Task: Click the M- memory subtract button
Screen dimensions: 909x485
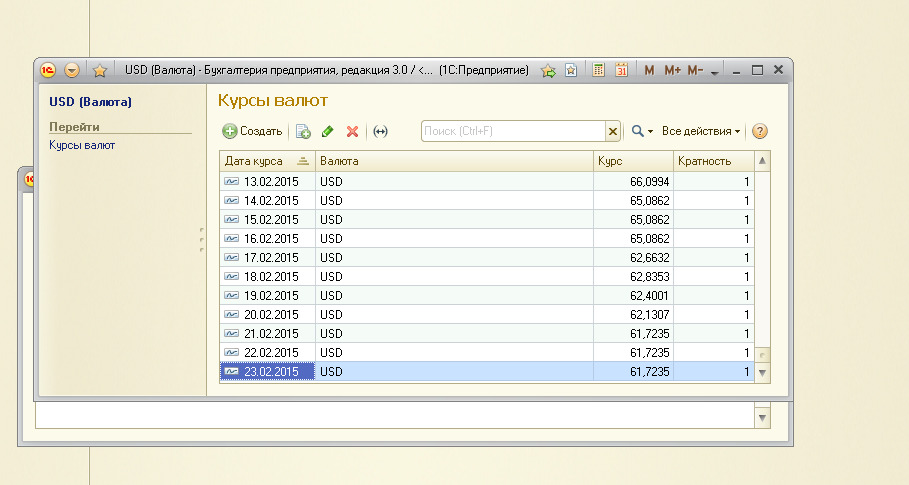Action: [695, 70]
